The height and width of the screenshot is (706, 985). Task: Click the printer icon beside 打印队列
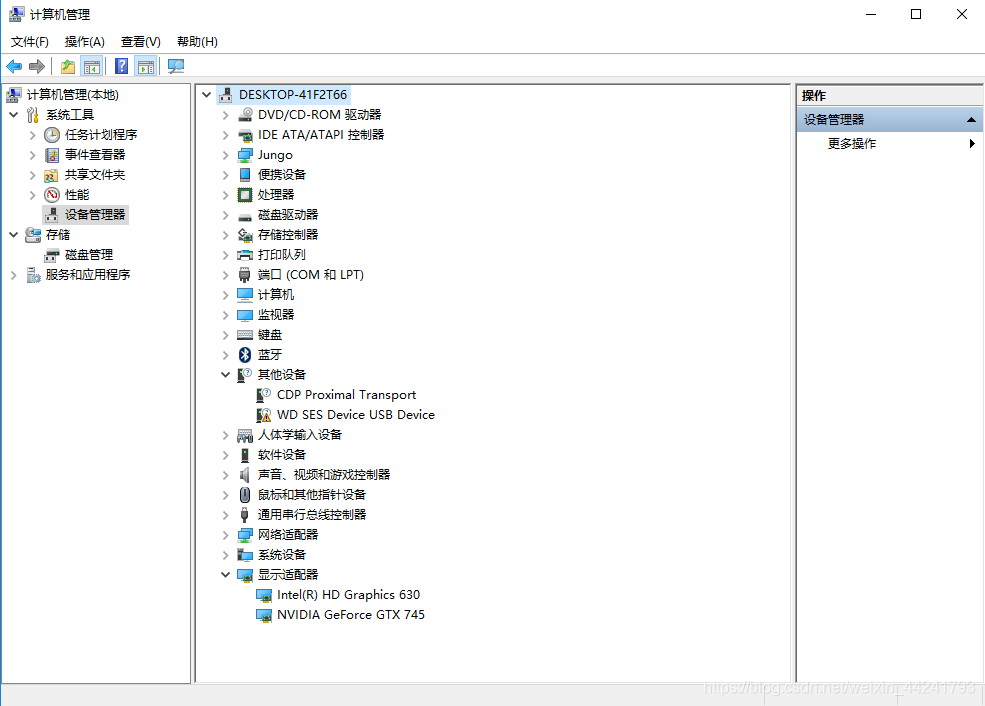point(245,255)
